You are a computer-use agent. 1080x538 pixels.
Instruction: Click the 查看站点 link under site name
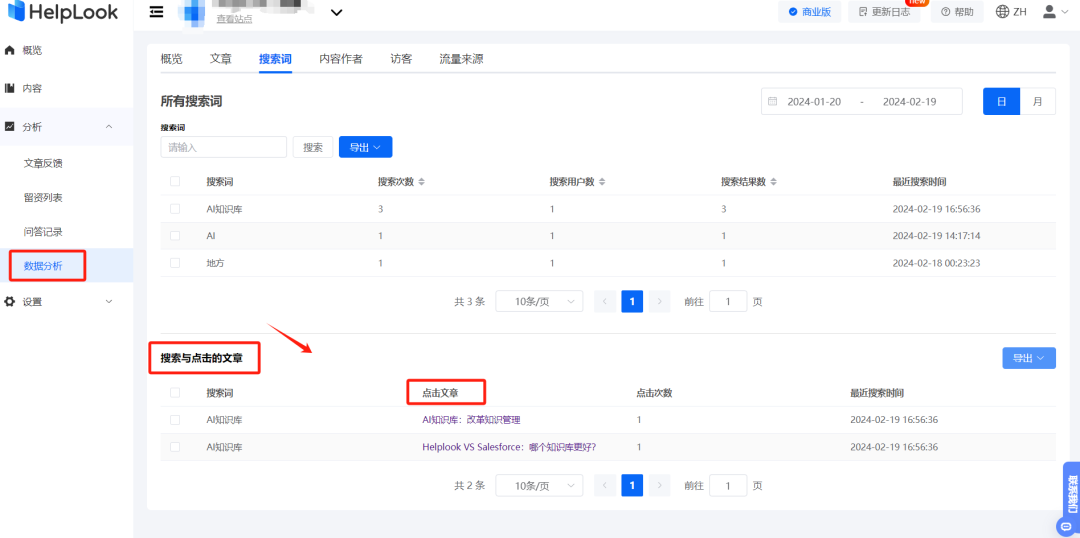(x=234, y=19)
